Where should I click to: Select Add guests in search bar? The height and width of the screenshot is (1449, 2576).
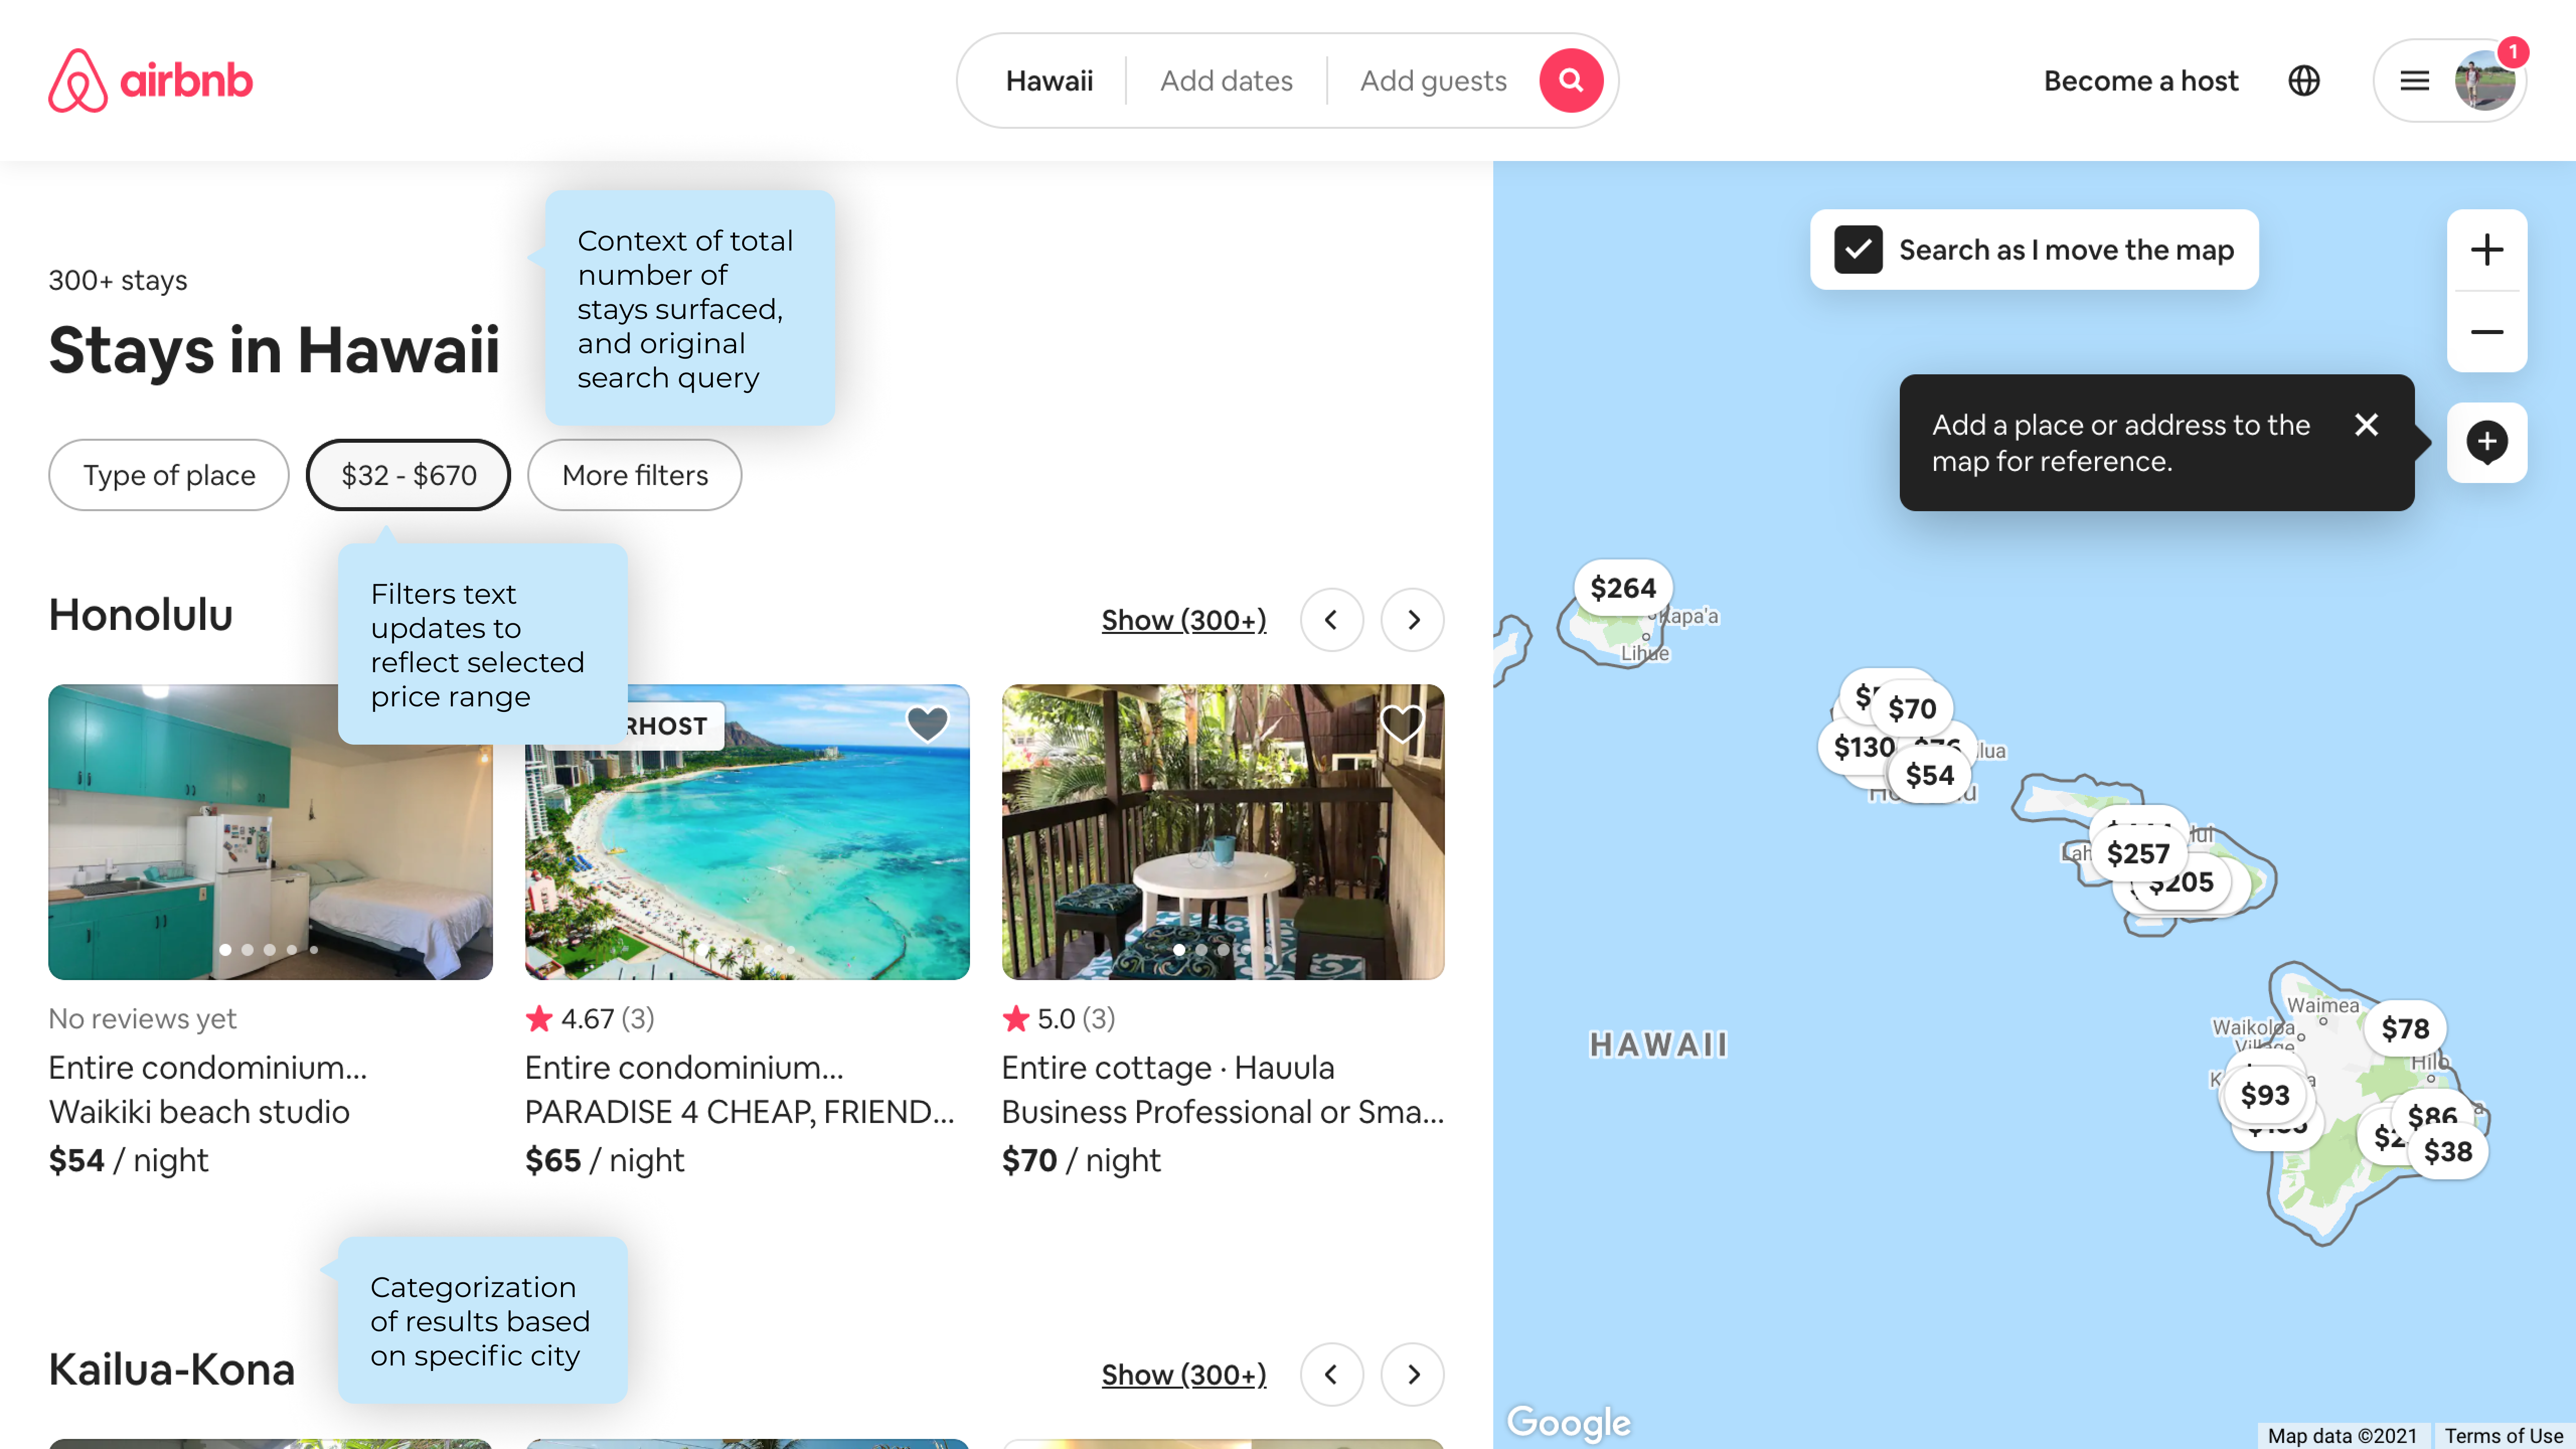[1433, 81]
